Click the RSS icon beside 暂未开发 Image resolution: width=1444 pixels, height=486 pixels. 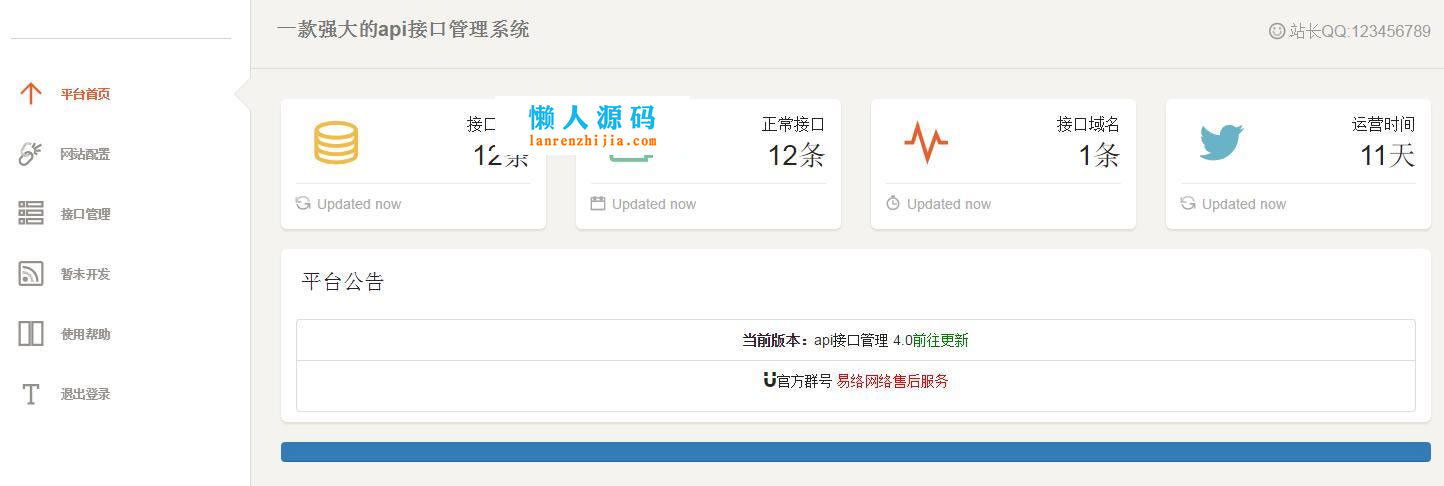(31, 274)
